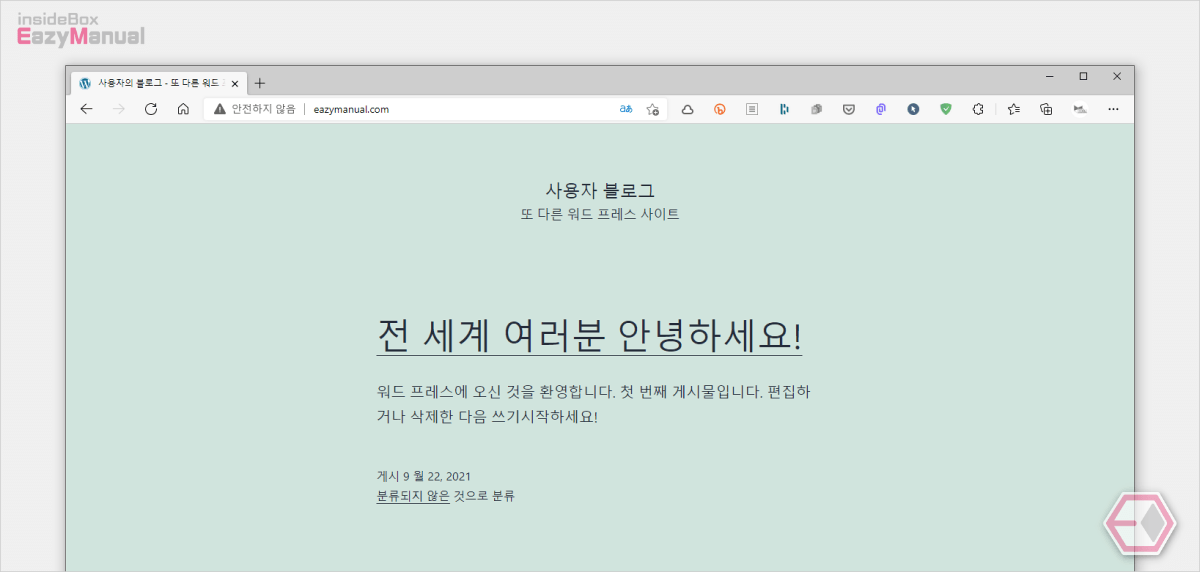The image size is (1200, 572).
Task: Click the 또 다른 워드 프레스 사이트 tagline
Action: (x=600, y=214)
